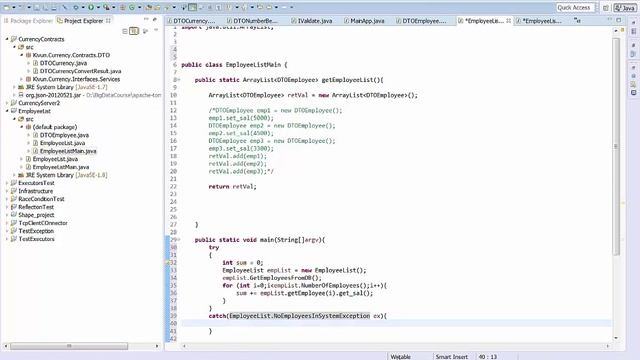Viewport: 640px width, 360px height.
Task: Click the New wizard toolbar icon
Action: point(6,7)
